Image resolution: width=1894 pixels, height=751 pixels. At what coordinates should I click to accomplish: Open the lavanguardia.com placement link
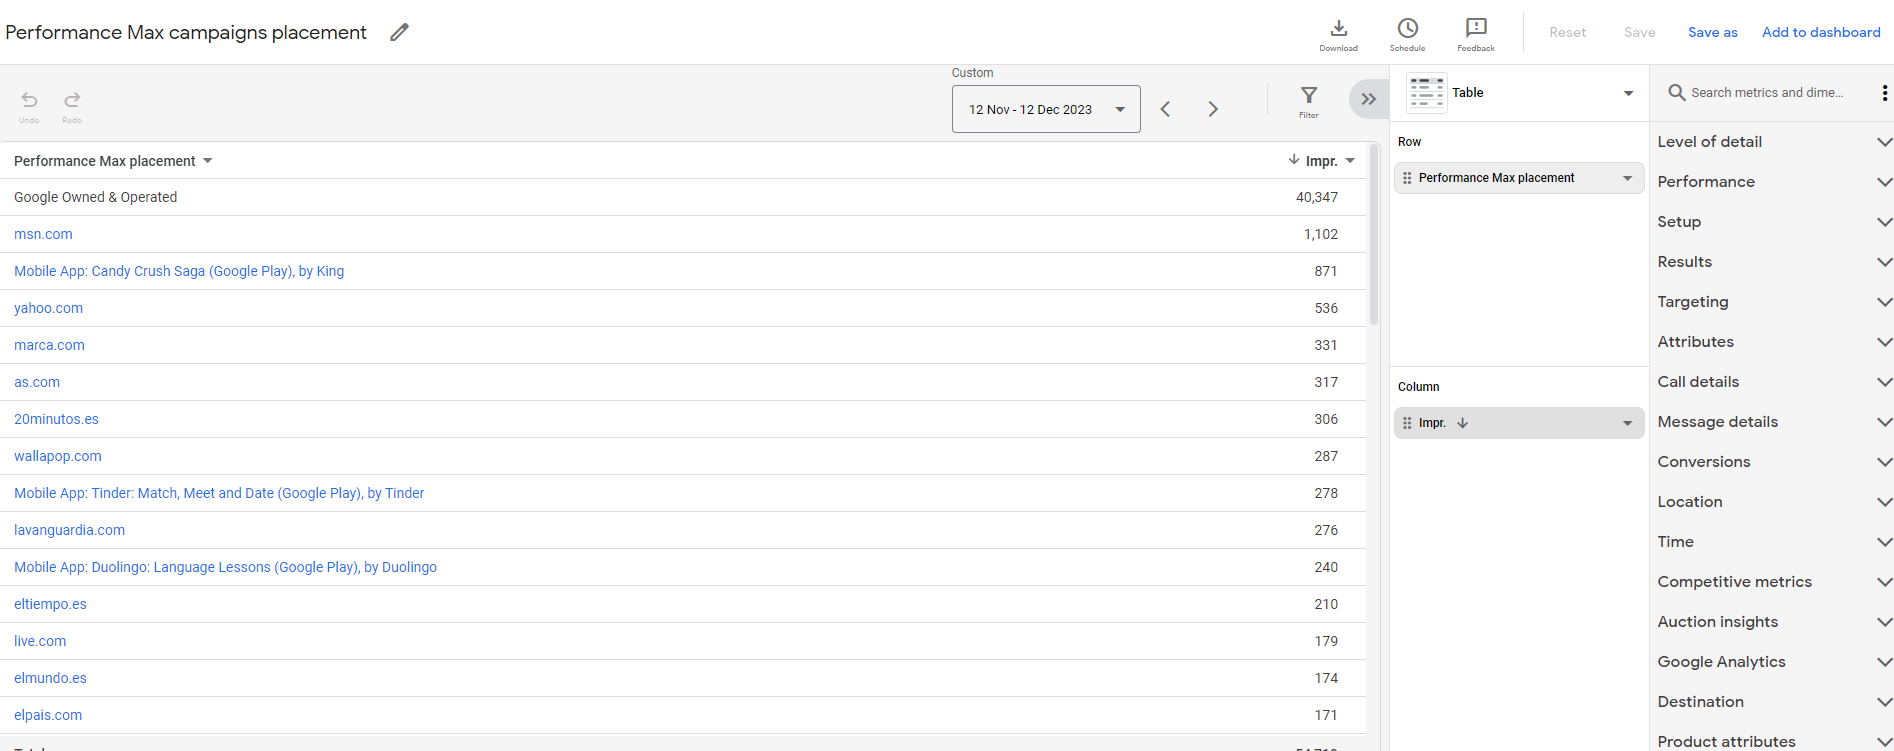pos(69,530)
